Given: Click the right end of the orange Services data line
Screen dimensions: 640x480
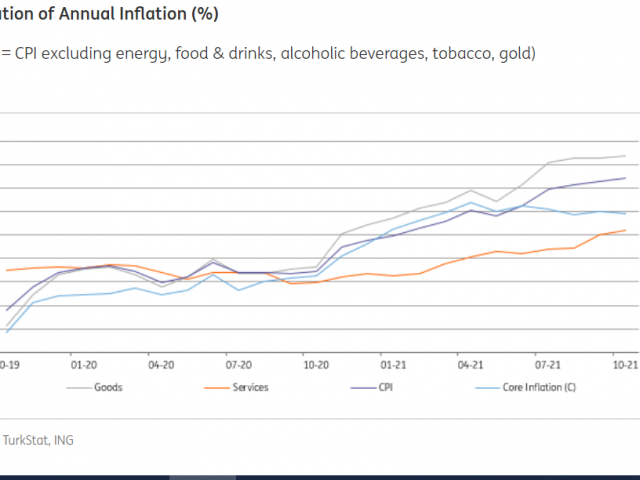Looking at the screenshot, I should 625,231.
